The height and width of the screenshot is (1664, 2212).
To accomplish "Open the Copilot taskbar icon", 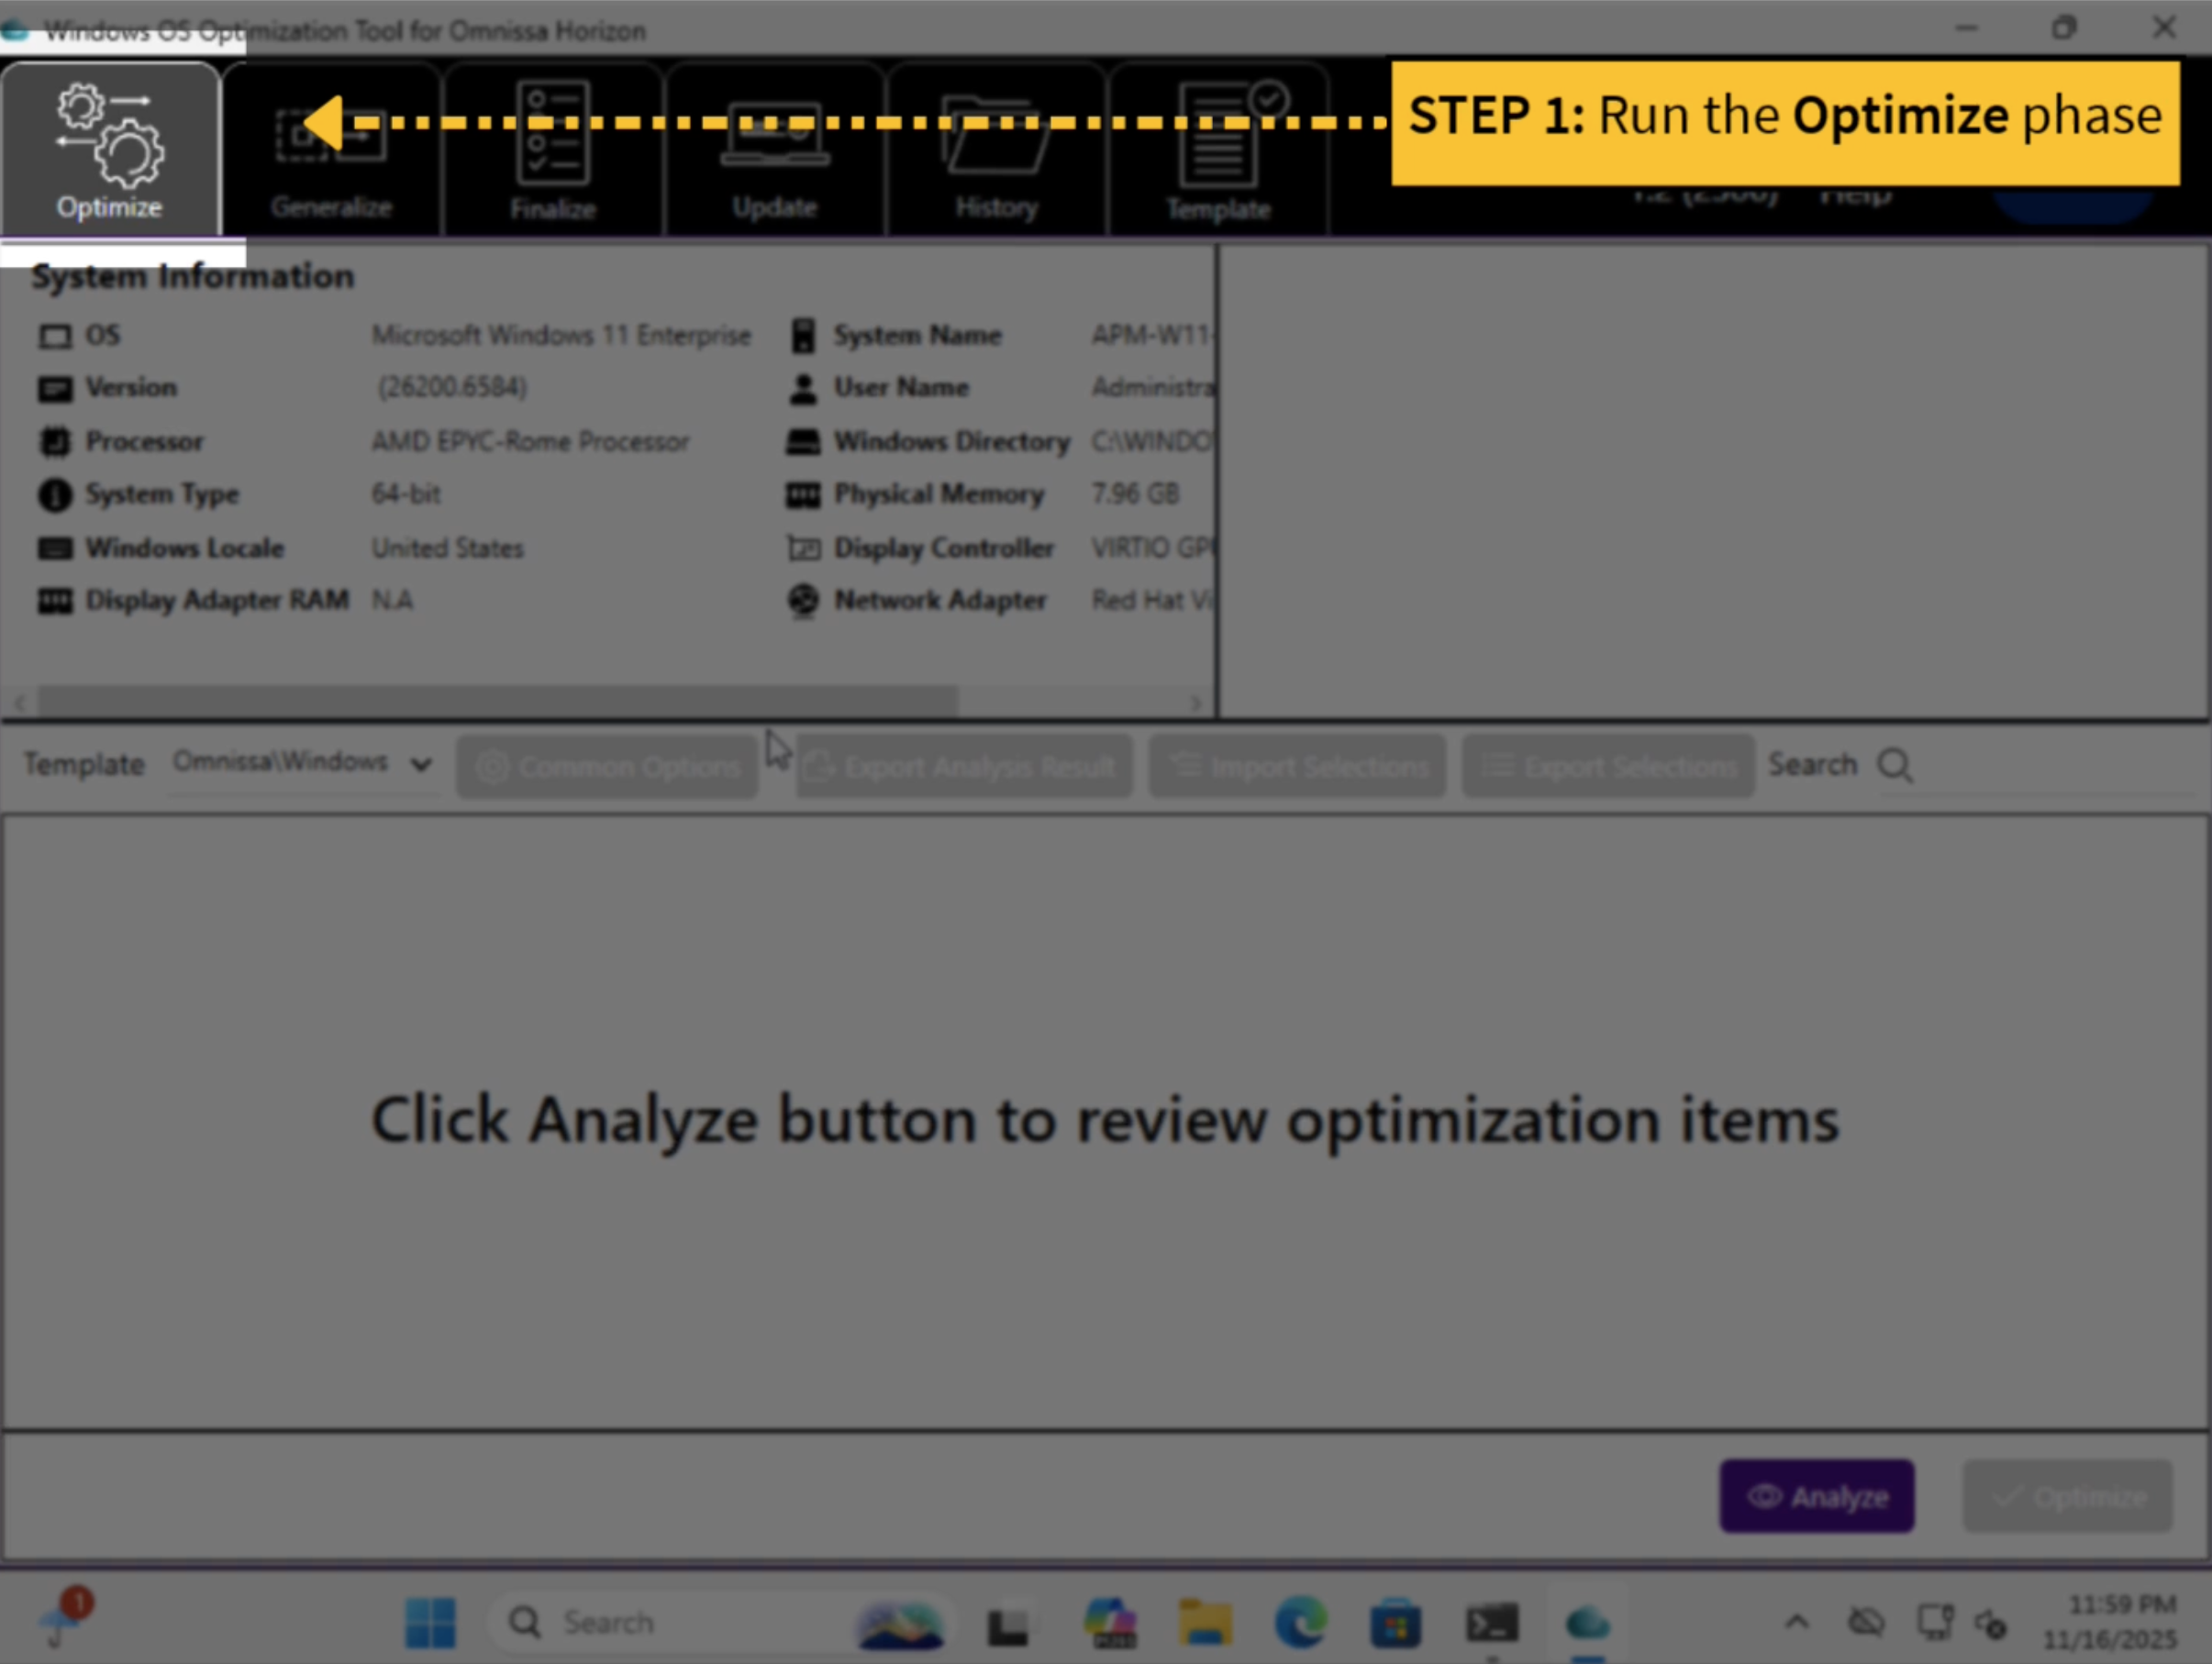I will [1109, 1622].
